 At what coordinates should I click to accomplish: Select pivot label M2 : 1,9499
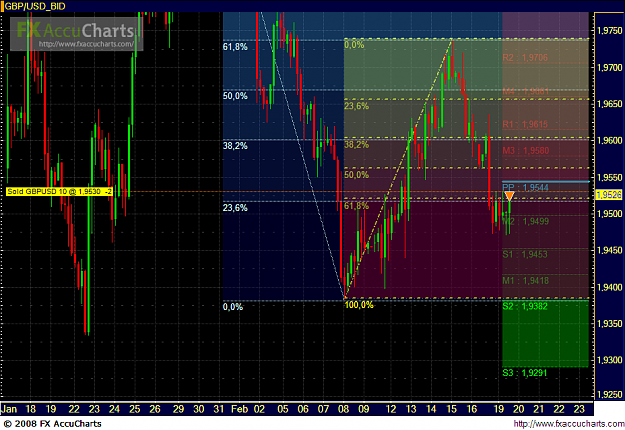coord(526,221)
